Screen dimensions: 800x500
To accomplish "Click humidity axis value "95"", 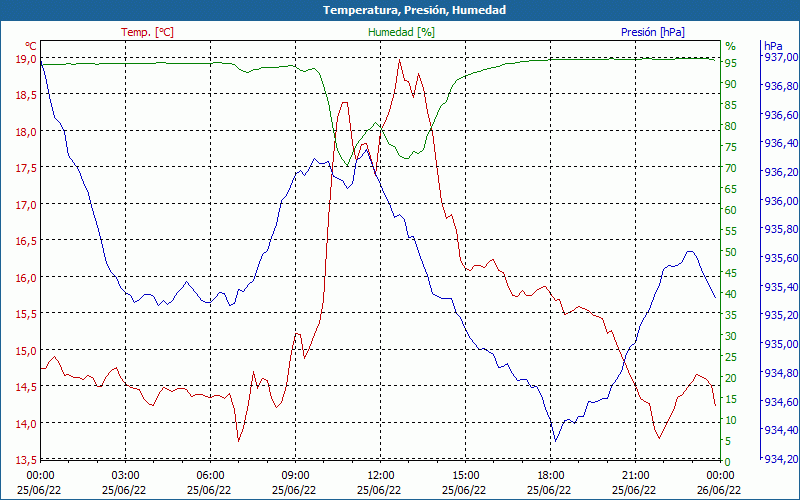I will [731, 63].
